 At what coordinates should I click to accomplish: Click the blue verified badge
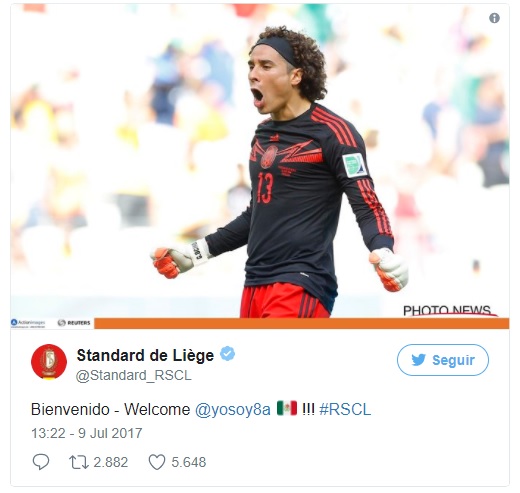(228, 354)
